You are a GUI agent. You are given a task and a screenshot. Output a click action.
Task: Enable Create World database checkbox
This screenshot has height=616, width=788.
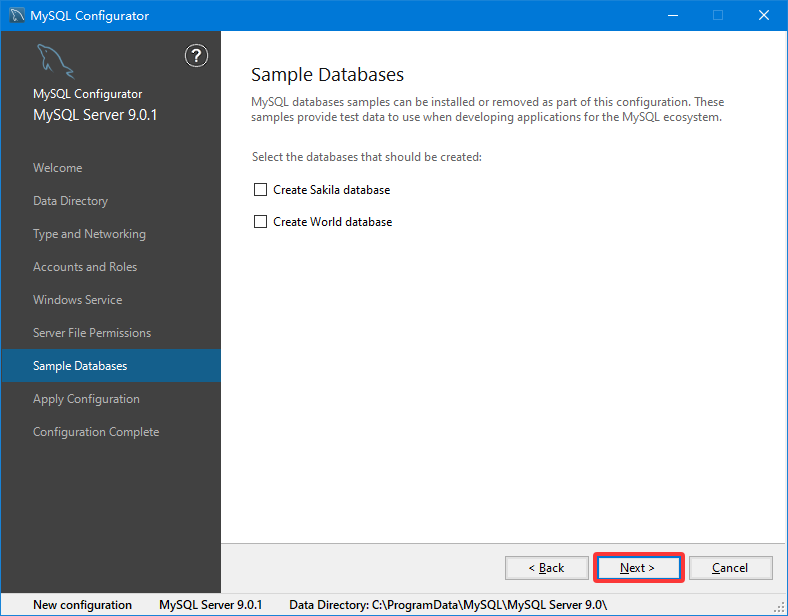pyautogui.click(x=260, y=222)
